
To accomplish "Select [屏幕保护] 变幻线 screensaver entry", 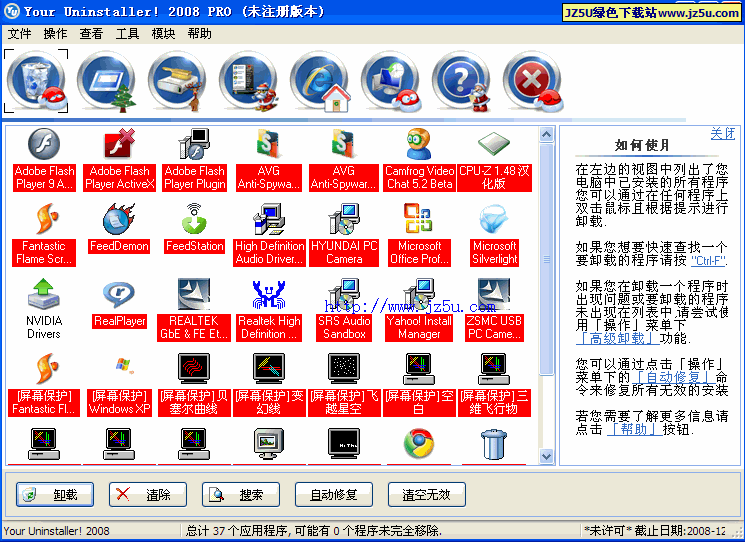I will 269,384.
